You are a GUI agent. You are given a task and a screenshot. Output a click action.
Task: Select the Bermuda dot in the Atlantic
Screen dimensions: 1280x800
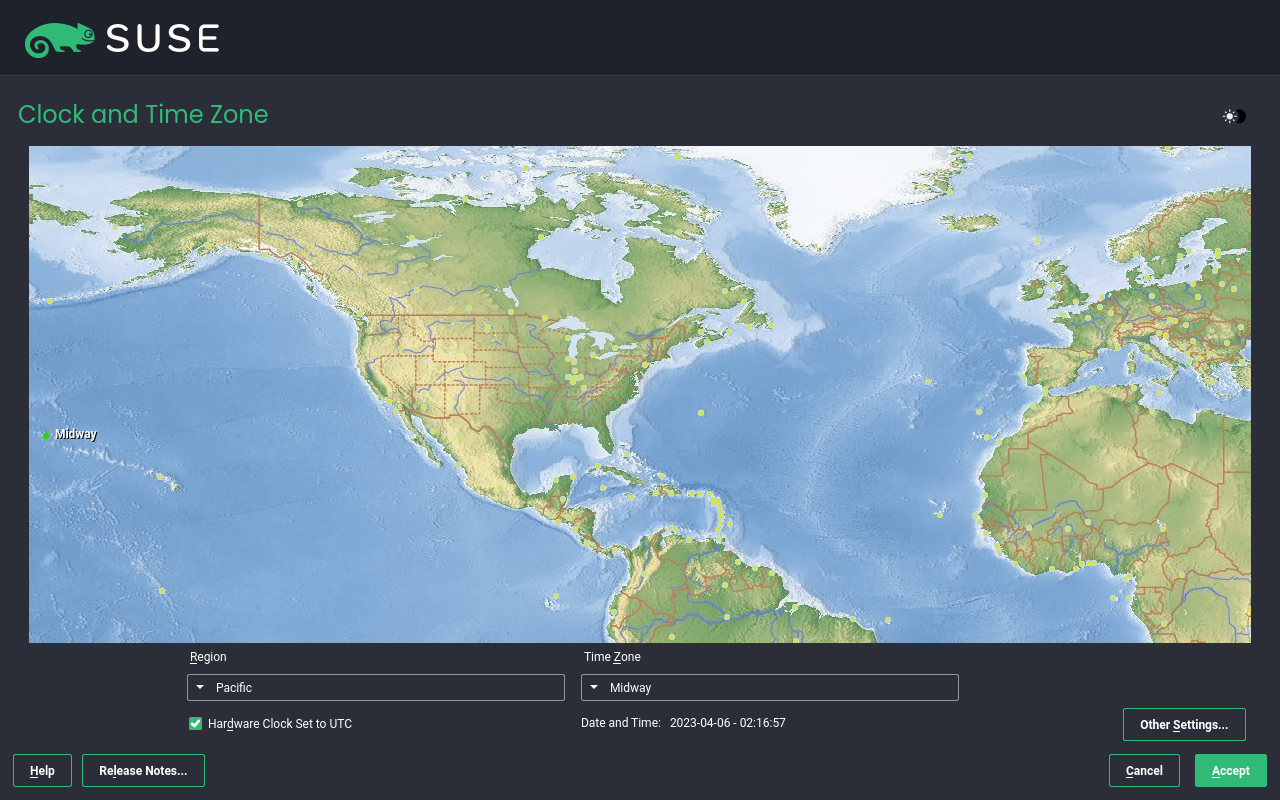pos(700,412)
